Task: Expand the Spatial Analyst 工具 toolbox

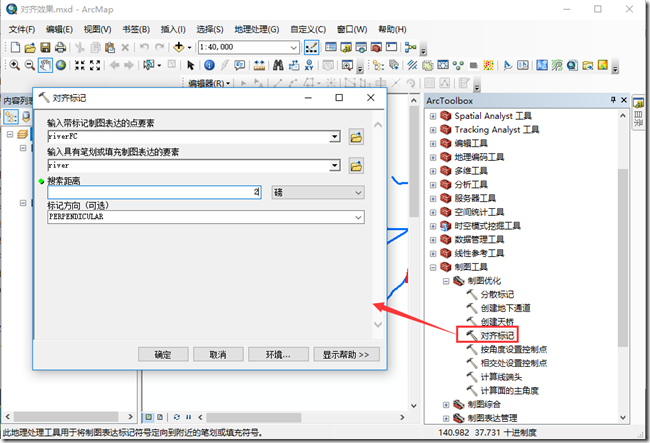Action: pyautogui.click(x=433, y=116)
